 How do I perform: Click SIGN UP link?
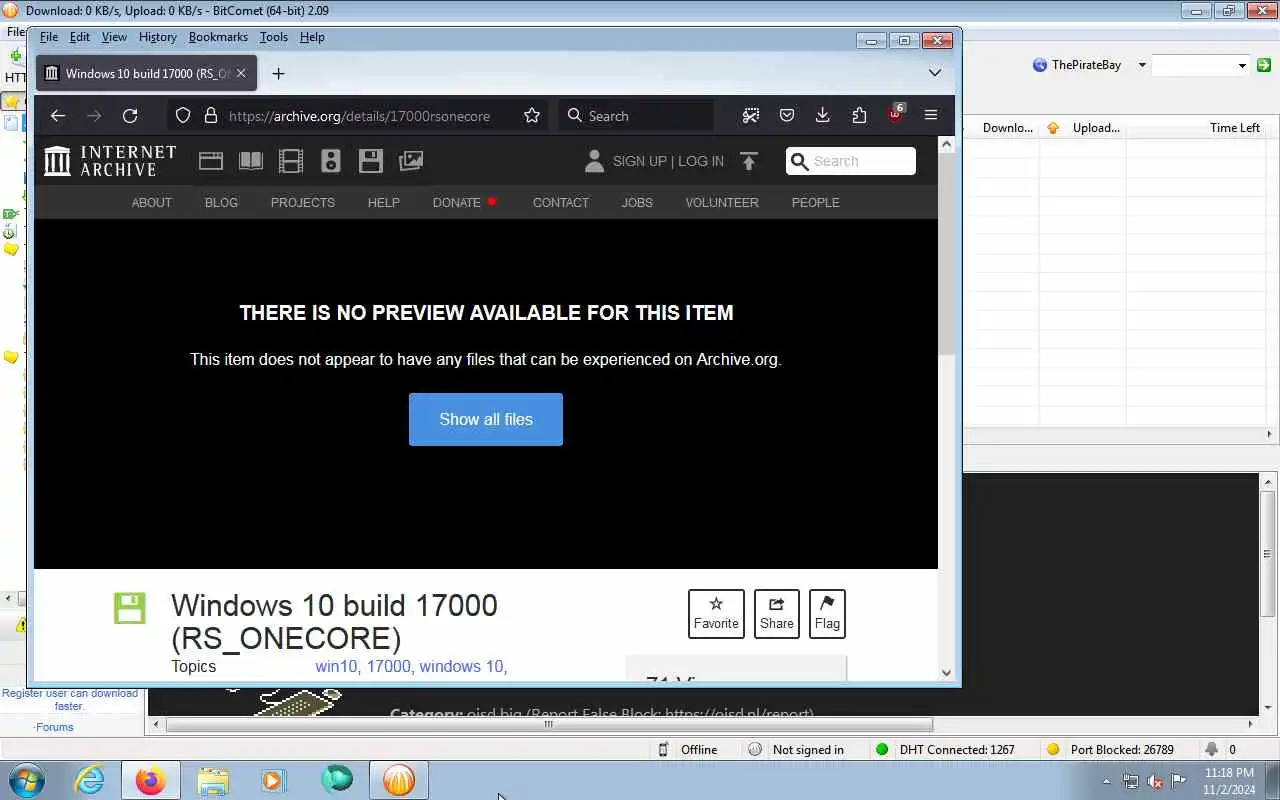click(x=640, y=161)
